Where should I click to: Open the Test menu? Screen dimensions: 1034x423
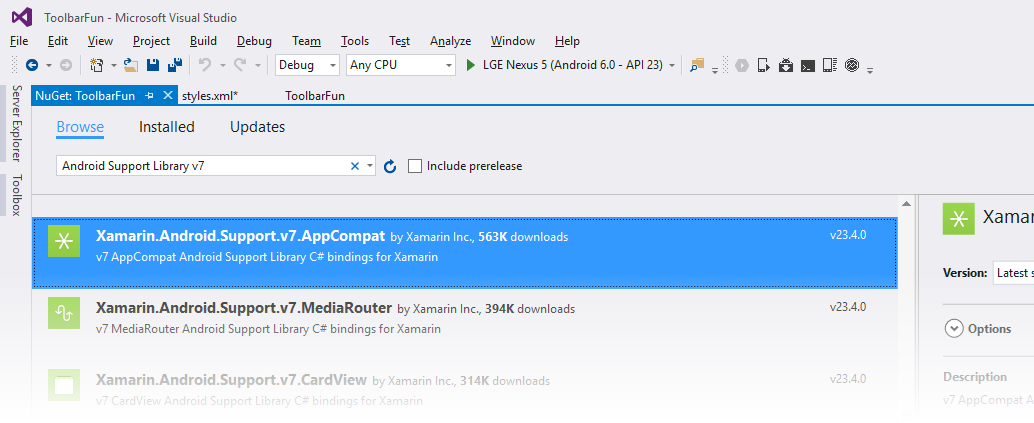tap(400, 41)
